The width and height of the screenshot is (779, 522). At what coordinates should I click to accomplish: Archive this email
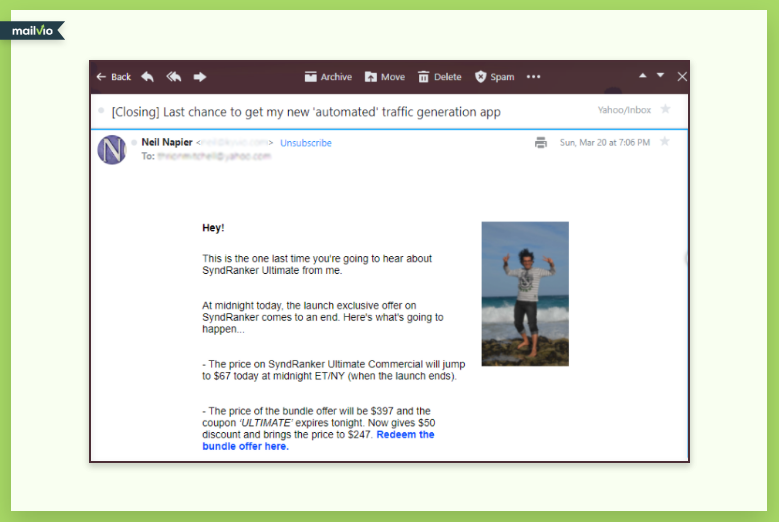(x=328, y=77)
